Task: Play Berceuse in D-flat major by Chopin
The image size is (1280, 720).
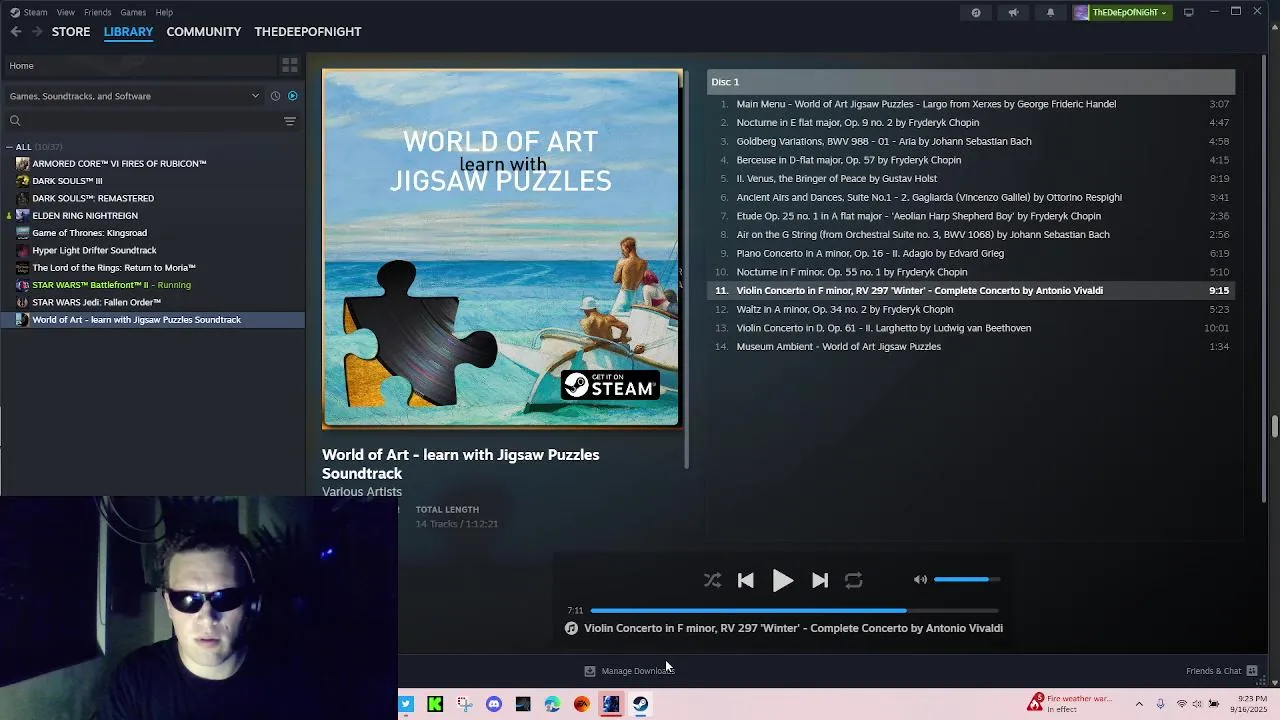Action: pos(971,160)
